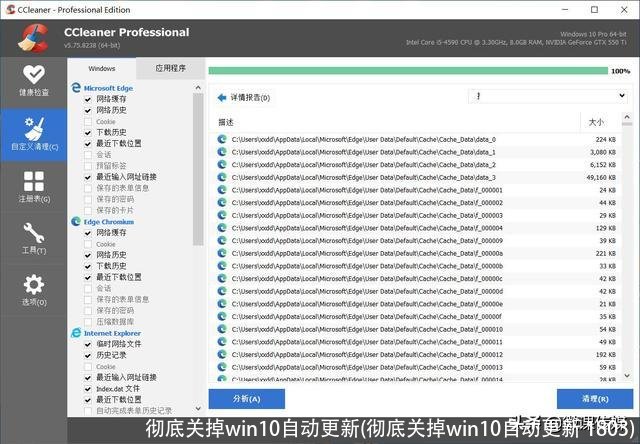Click the green 100% progress bar
This screenshot has height=444, width=640.
(x=408, y=71)
